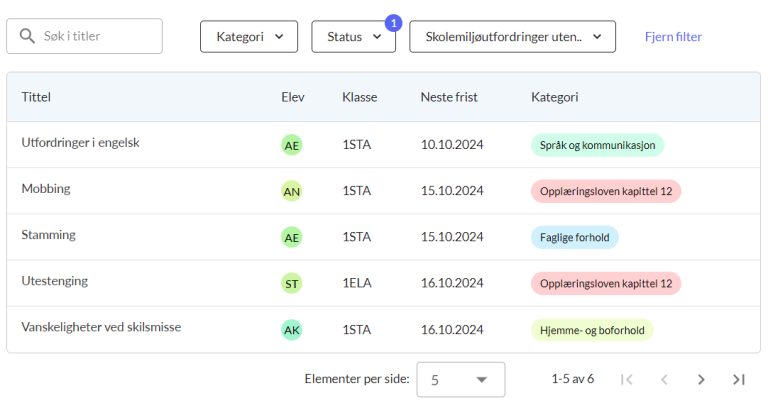
Task: Click the ST student avatar
Action: click(291, 284)
